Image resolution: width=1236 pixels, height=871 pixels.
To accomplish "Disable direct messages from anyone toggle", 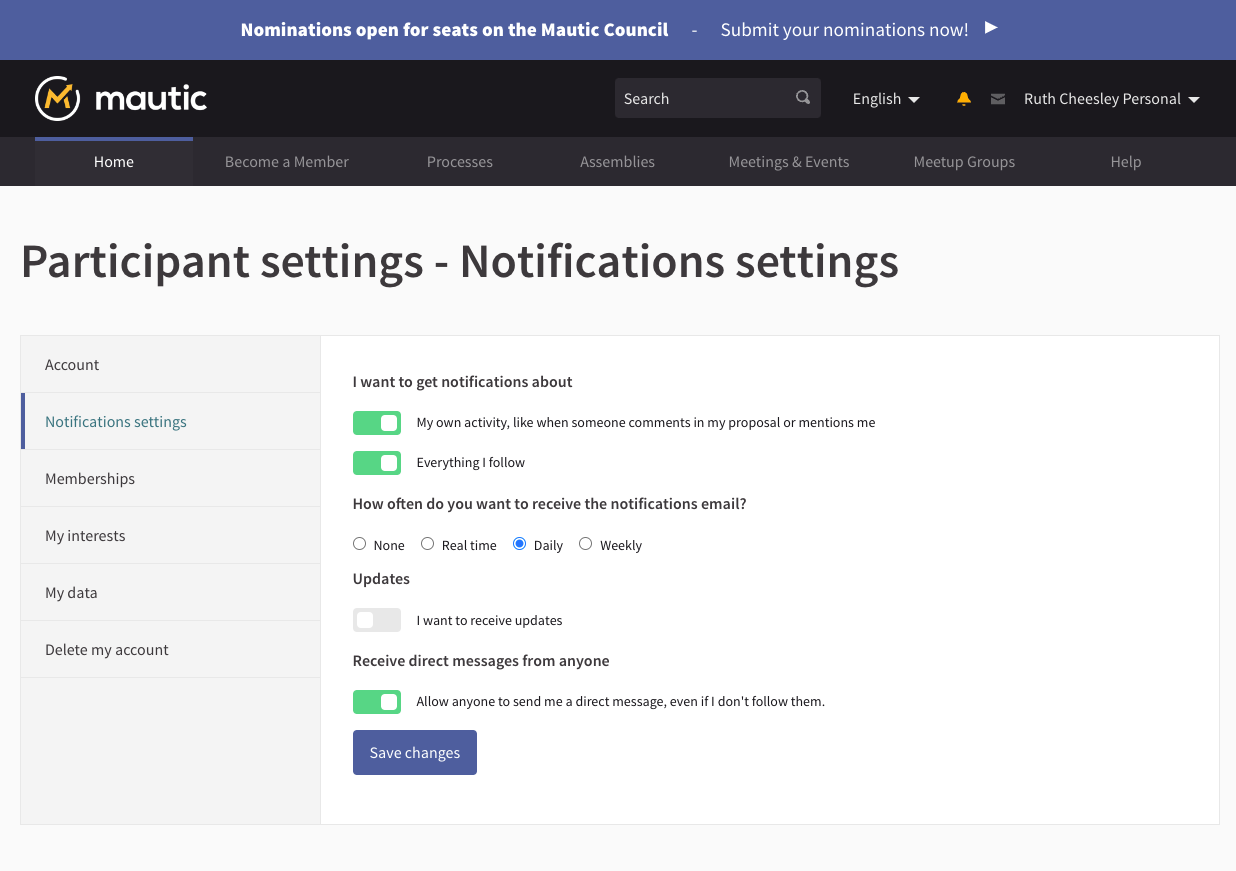I will [x=377, y=702].
